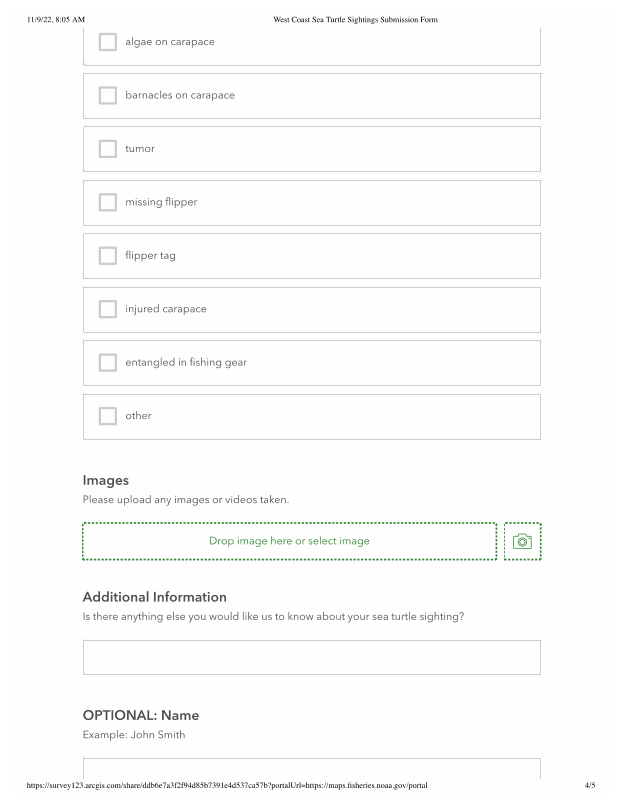Tick the barnacles on carapace box

(x=108, y=96)
